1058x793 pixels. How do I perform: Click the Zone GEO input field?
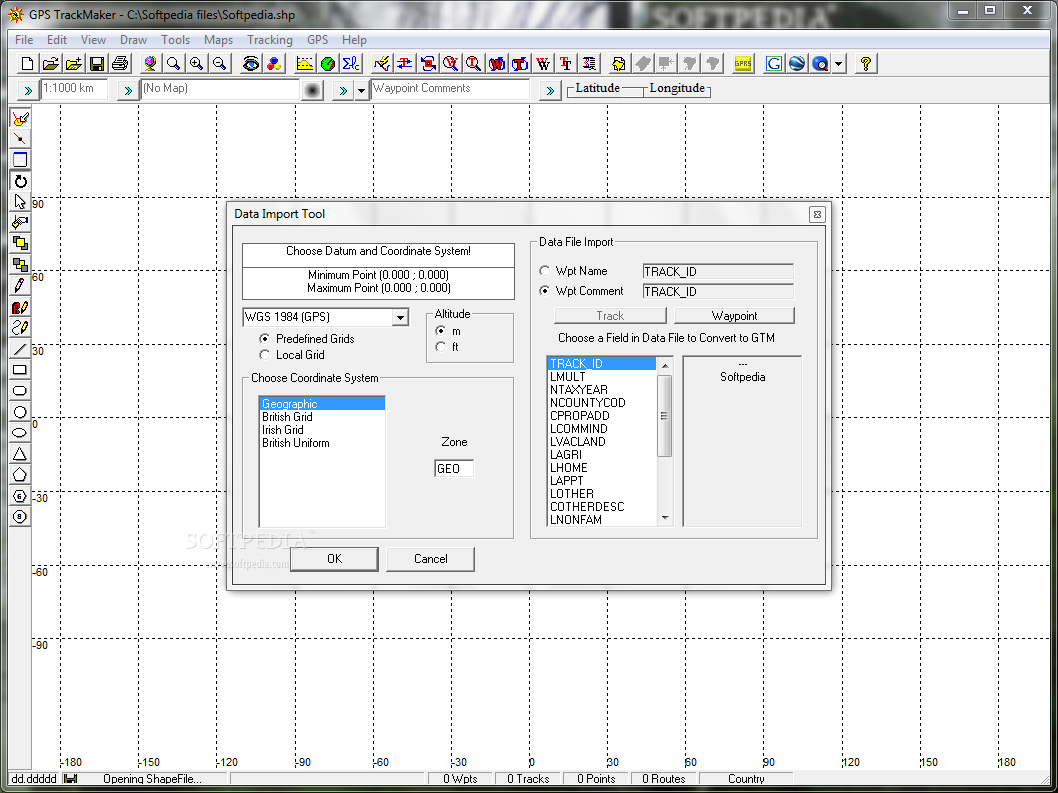(x=454, y=468)
